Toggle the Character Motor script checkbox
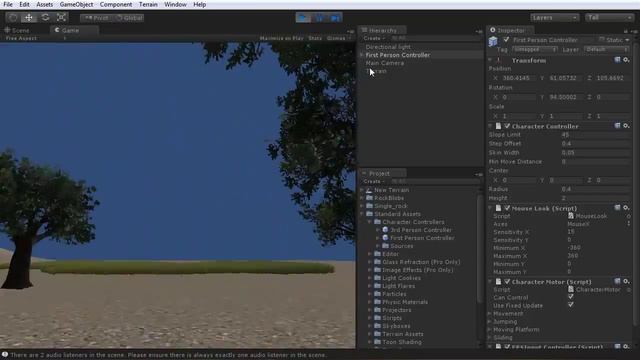The image size is (640, 360). click(507, 282)
